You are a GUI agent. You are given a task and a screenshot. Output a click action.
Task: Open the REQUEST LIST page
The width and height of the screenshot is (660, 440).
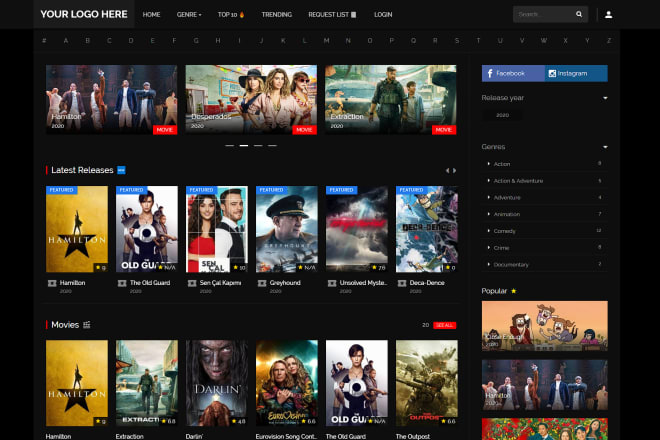[x=332, y=14]
